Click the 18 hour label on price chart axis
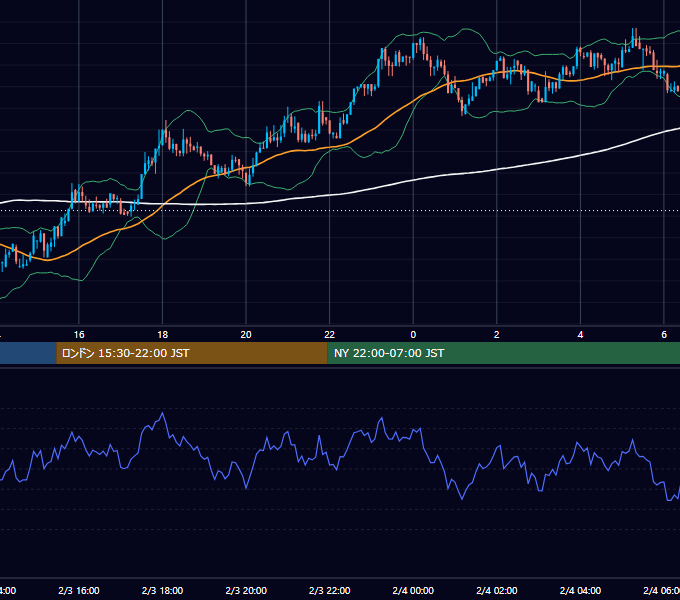680x600 pixels. click(x=163, y=335)
